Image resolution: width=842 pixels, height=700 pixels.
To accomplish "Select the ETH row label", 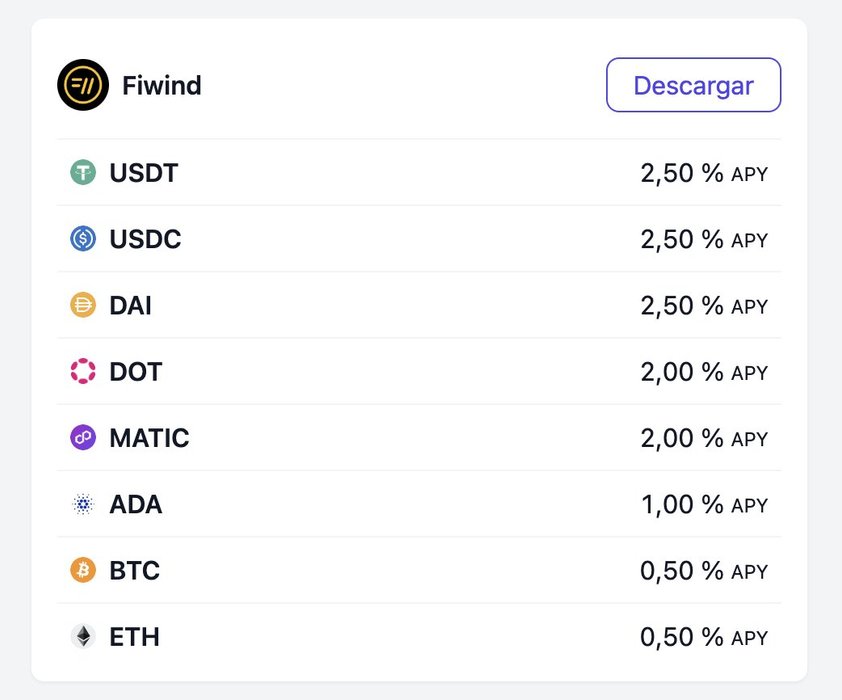I will click(135, 637).
